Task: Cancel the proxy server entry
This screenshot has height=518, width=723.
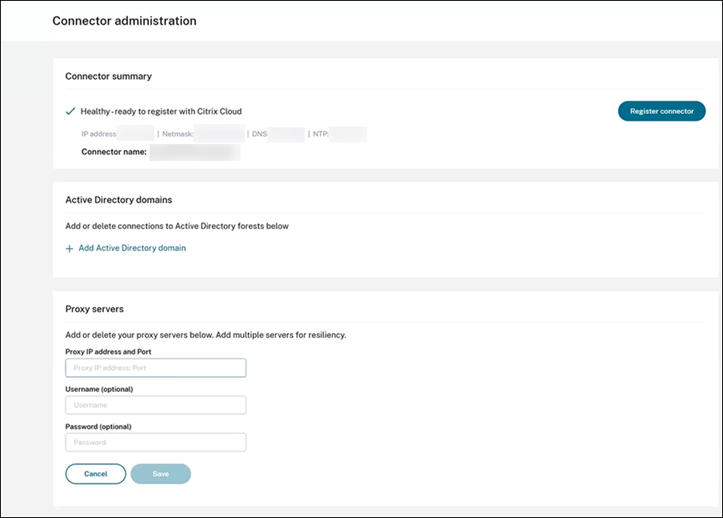Action: (x=96, y=474)
